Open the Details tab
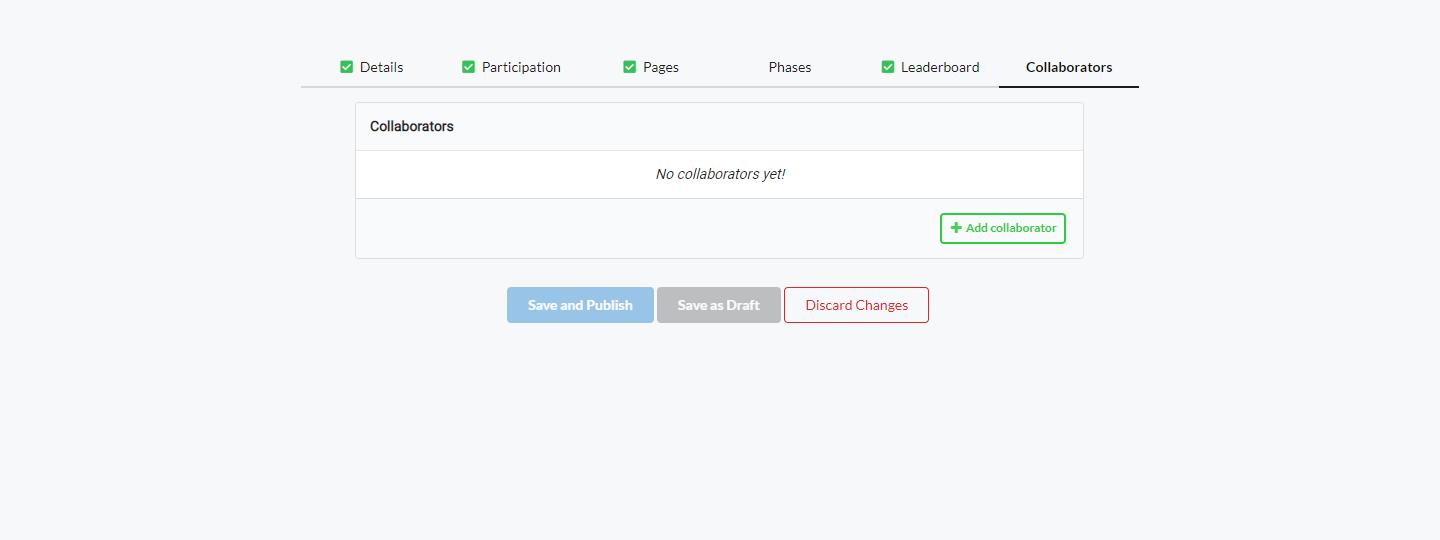The width and height of the screenshot is (1440, 540). pyautogui.click(x=381, y=67)
